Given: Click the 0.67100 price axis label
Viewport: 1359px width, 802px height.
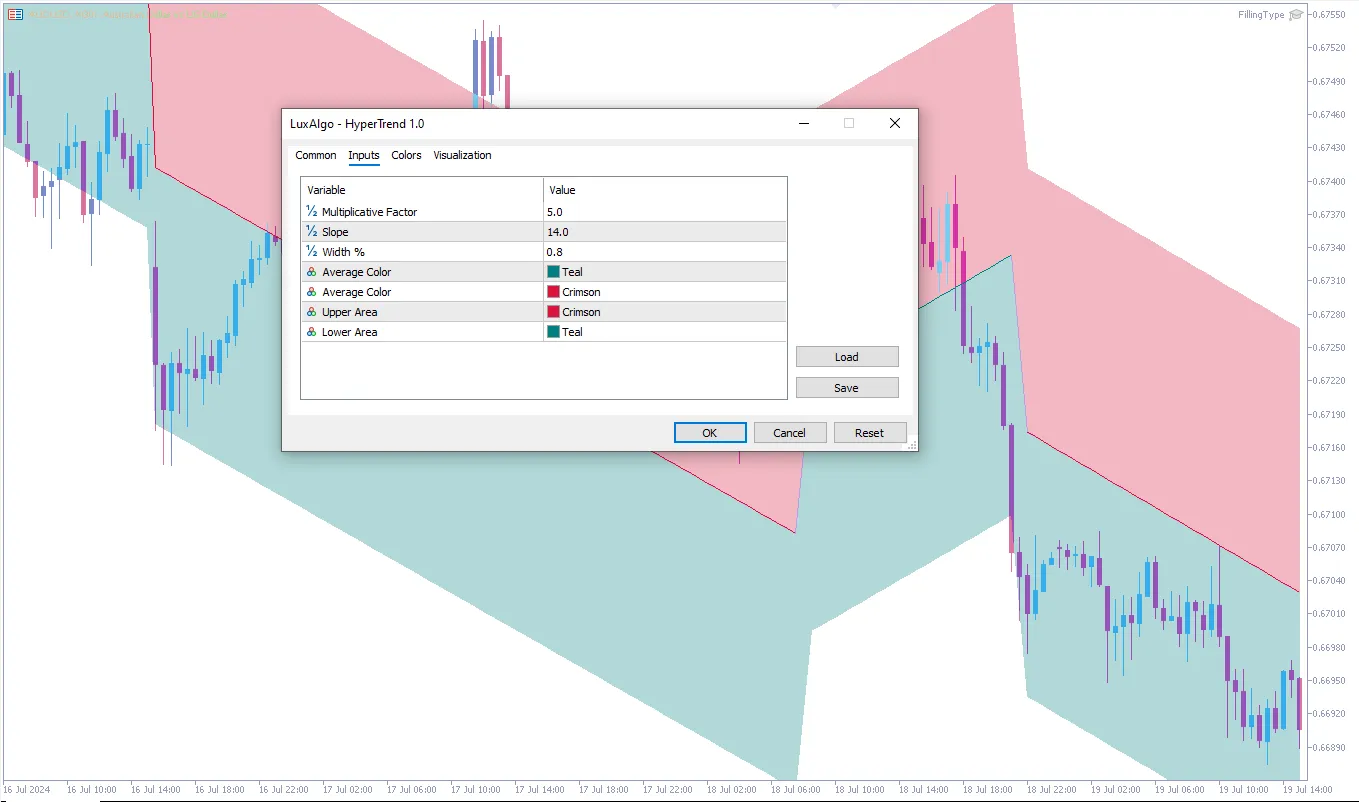Looking at the screenshot, I should (x=1329, y=514).
